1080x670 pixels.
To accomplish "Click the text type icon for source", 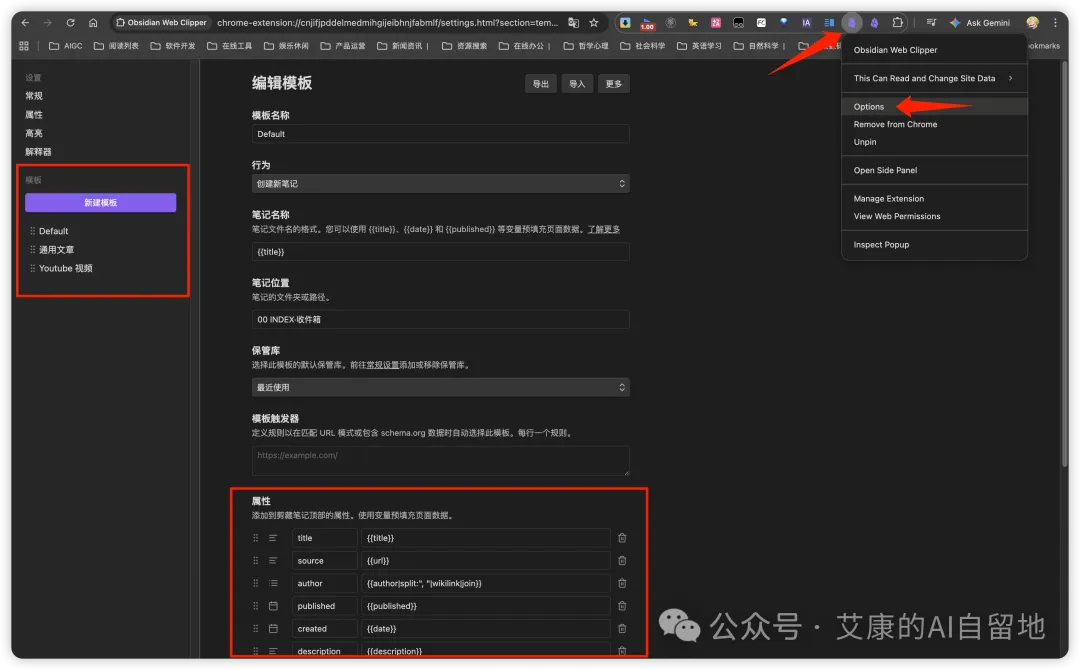I will (273, 561).
